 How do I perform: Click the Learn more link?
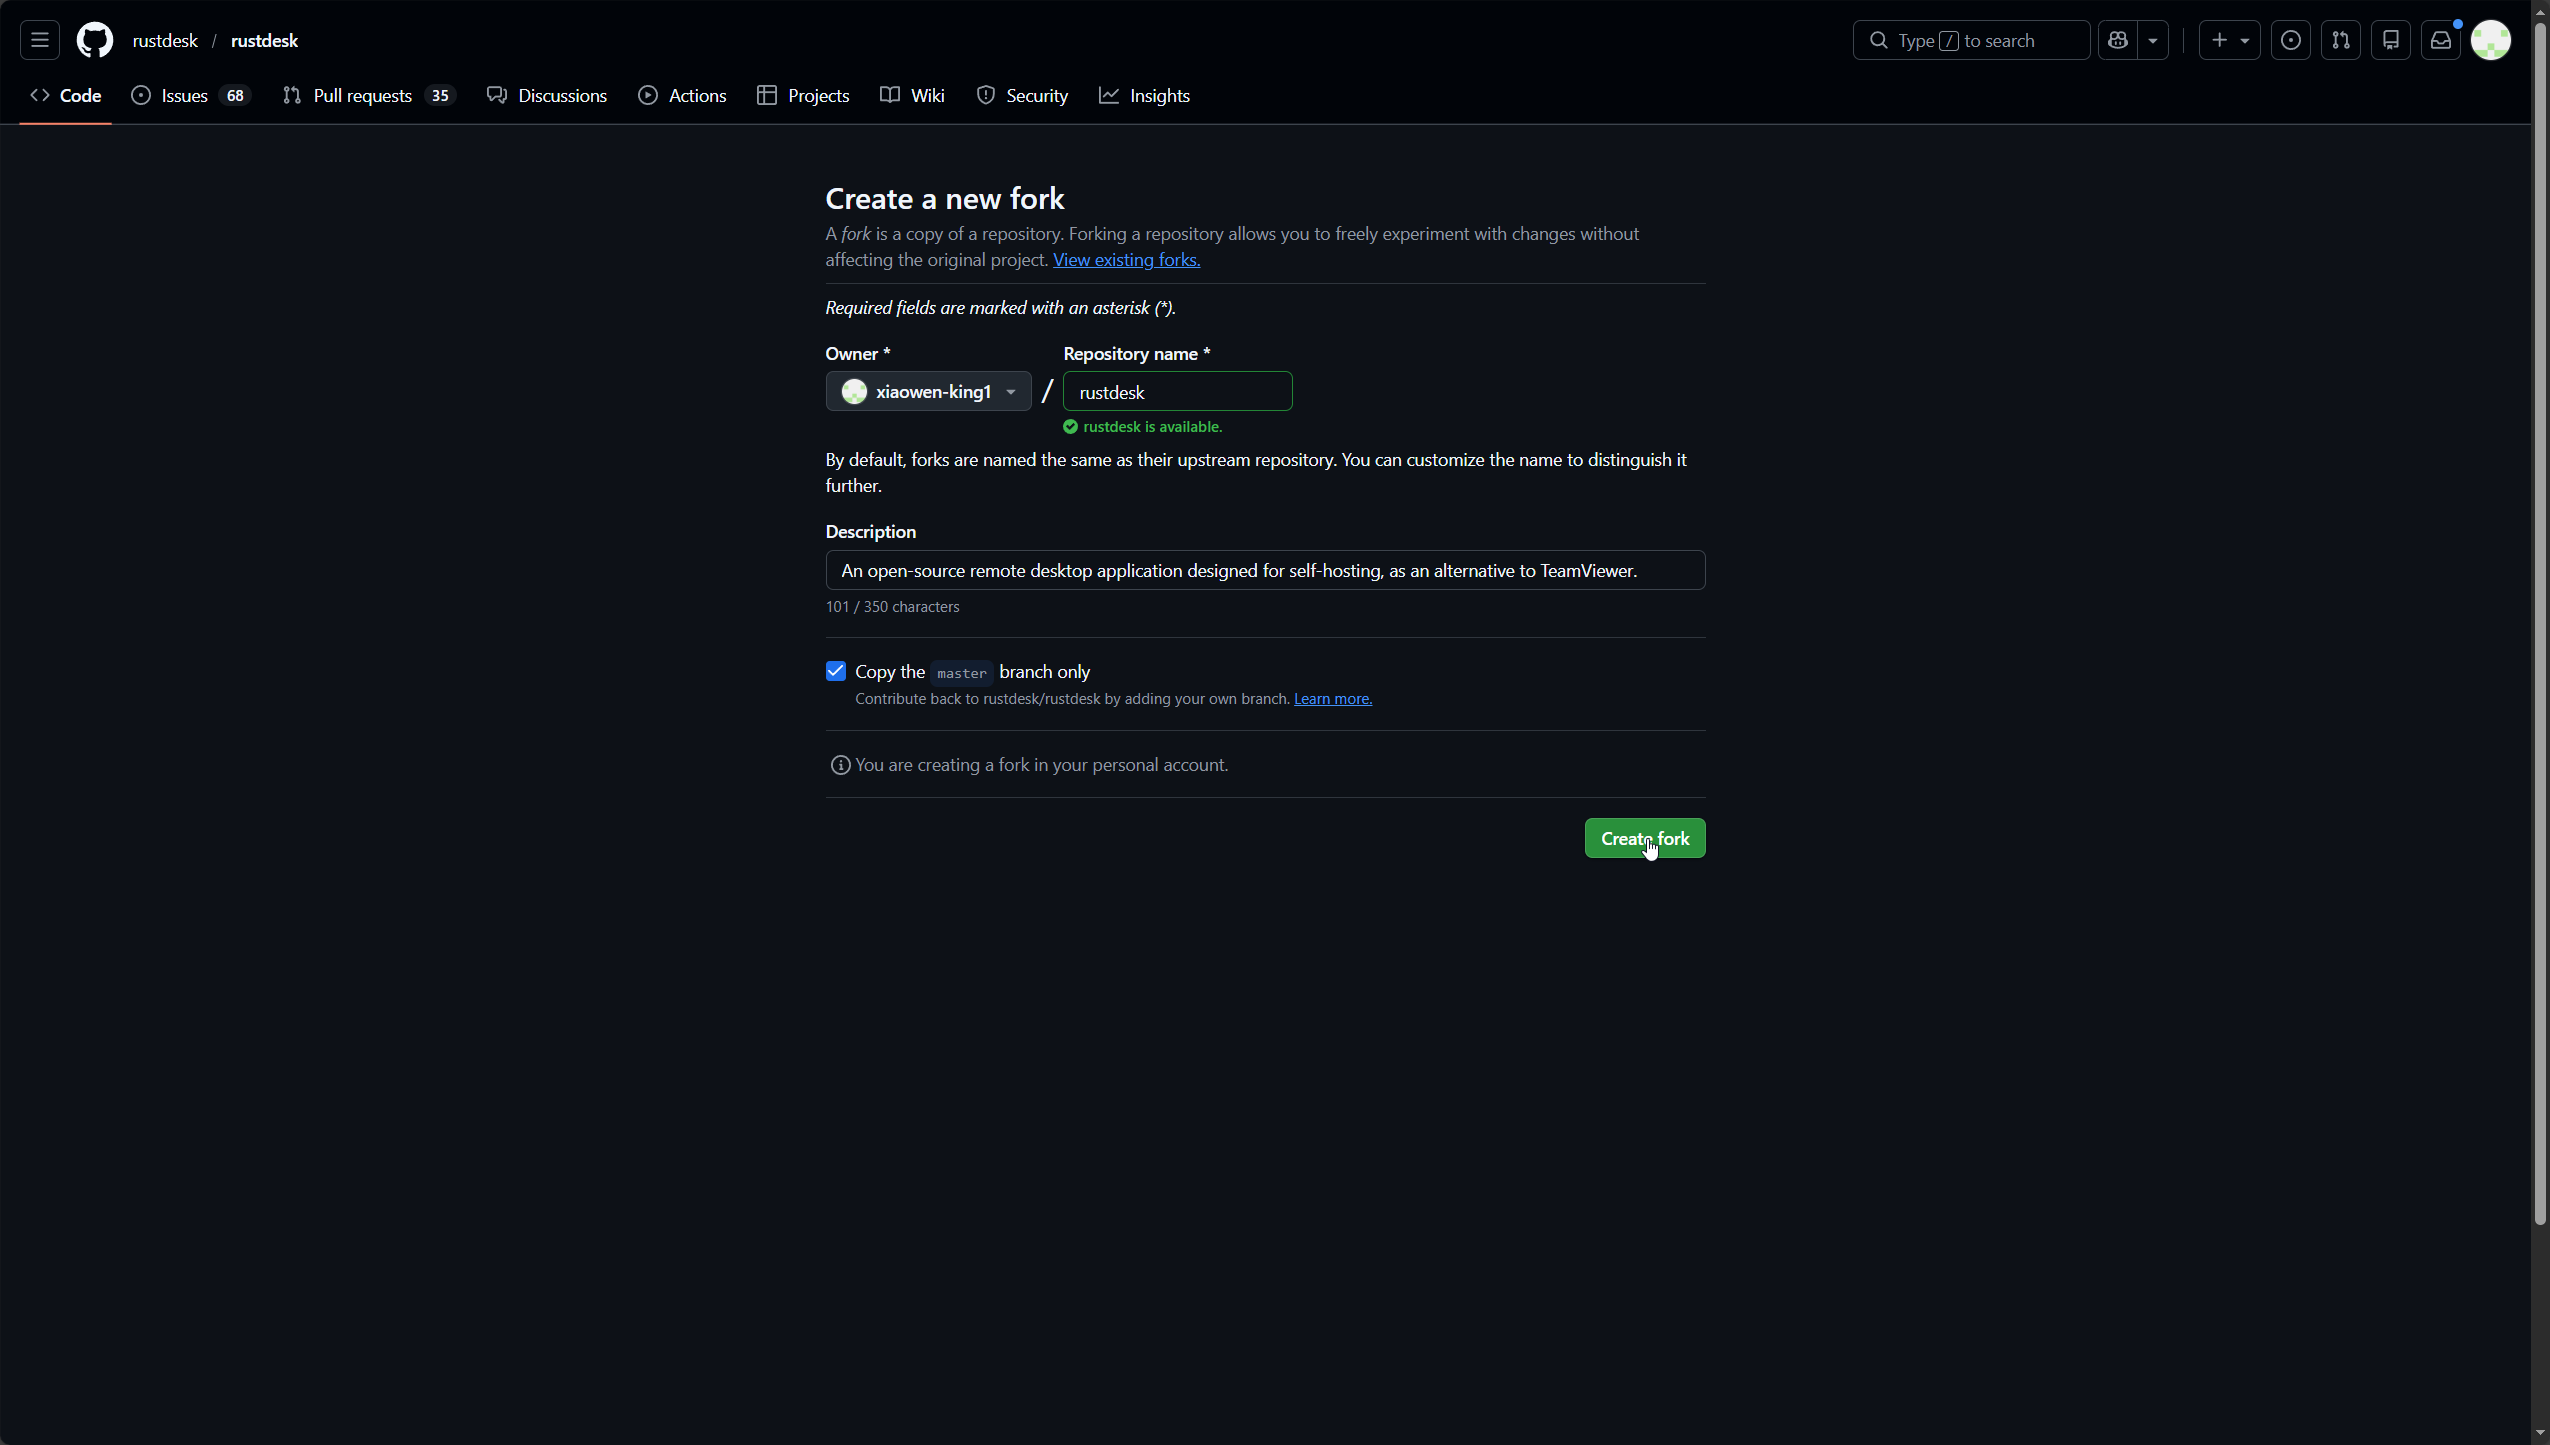(x=1332, y=699)
